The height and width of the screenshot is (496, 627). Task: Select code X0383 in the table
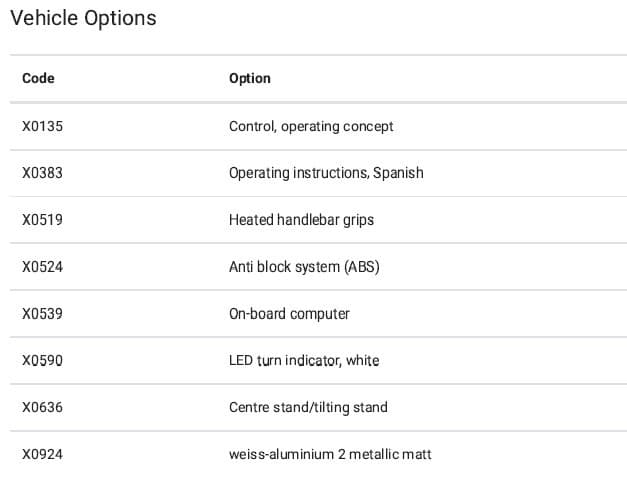42,173
